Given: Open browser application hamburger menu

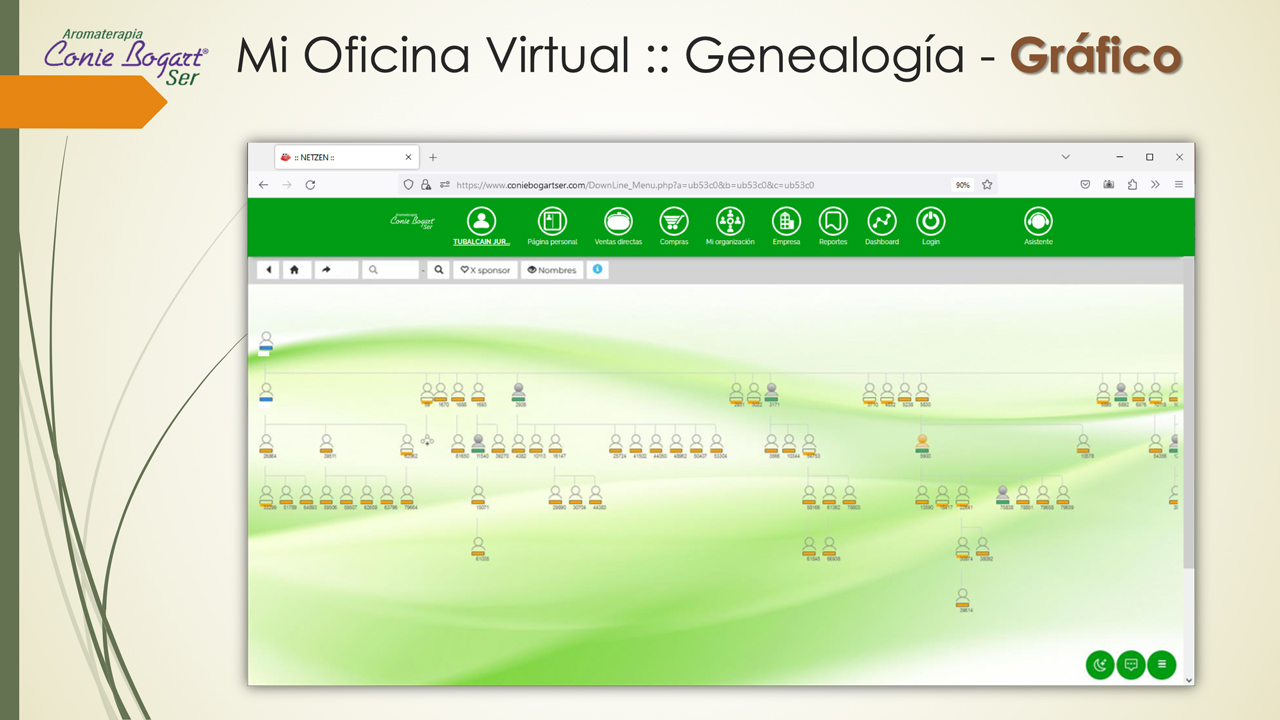Looking at the screenshot, I should click(x=1179, y=185).
